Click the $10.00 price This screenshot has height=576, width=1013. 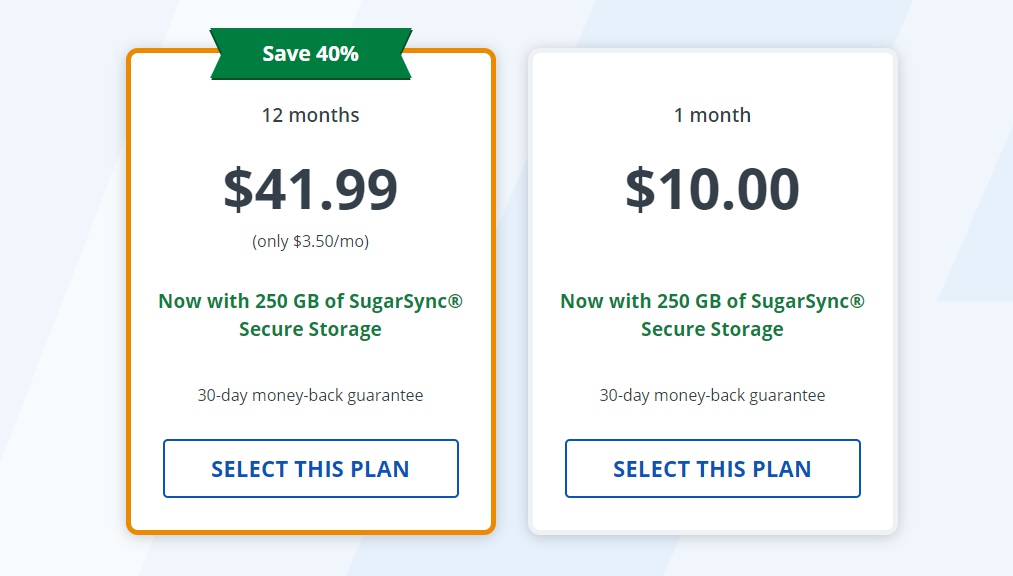(x=713, y=189)
